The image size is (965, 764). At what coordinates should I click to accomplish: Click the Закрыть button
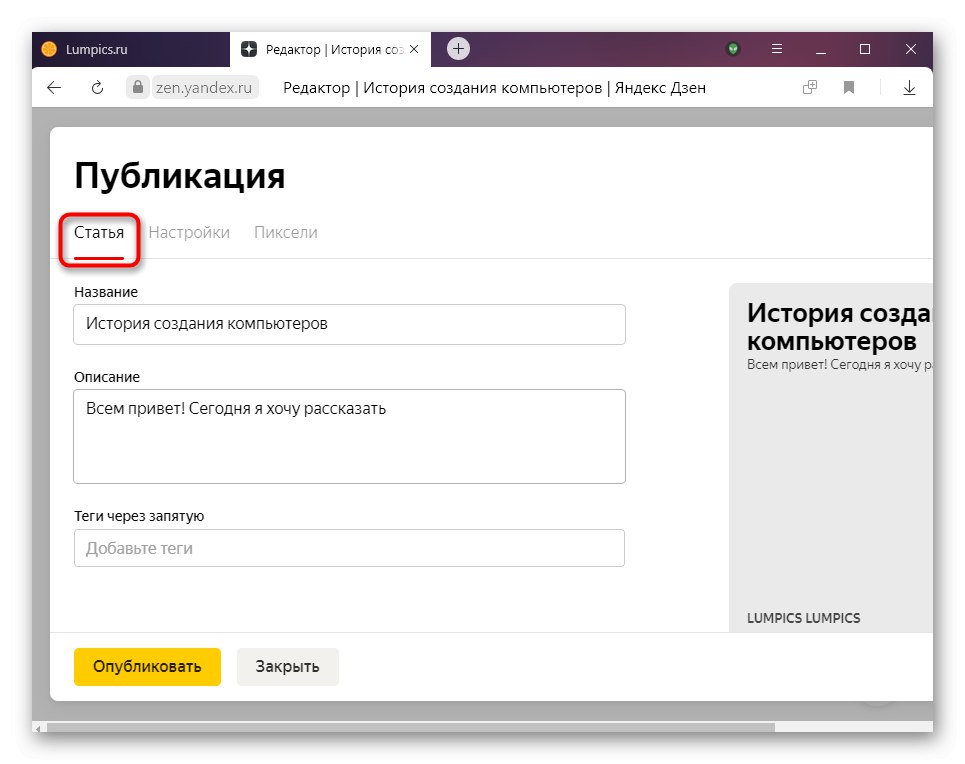[x=287, y=666]
